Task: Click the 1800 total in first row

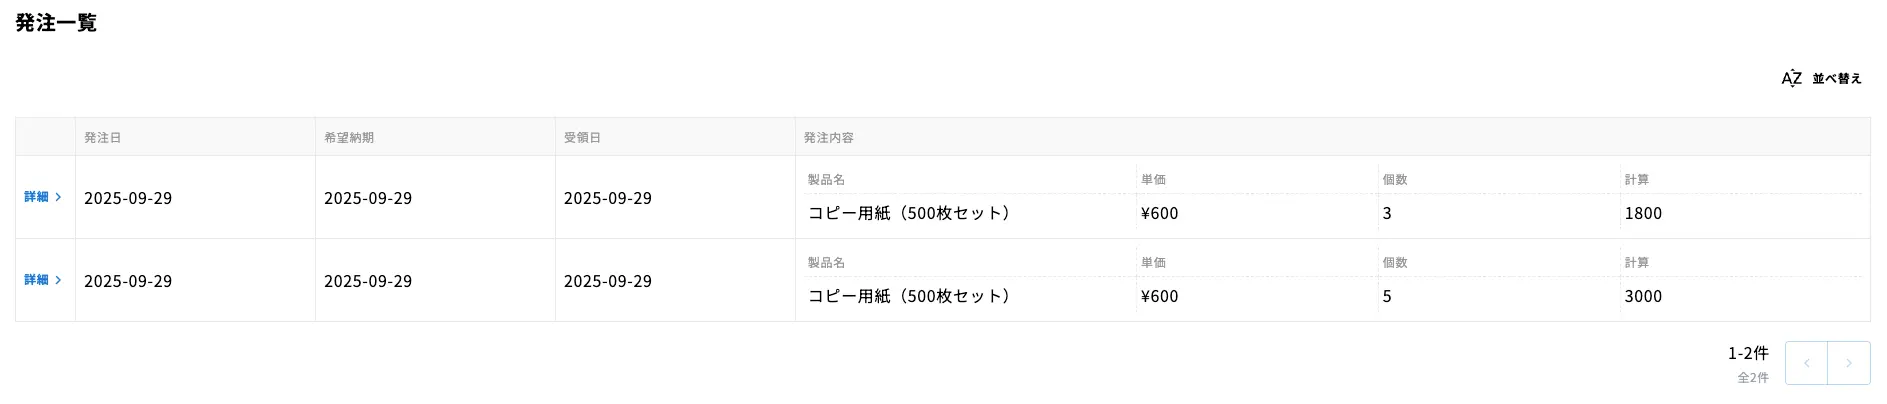Action: [x=1643, y=213]
